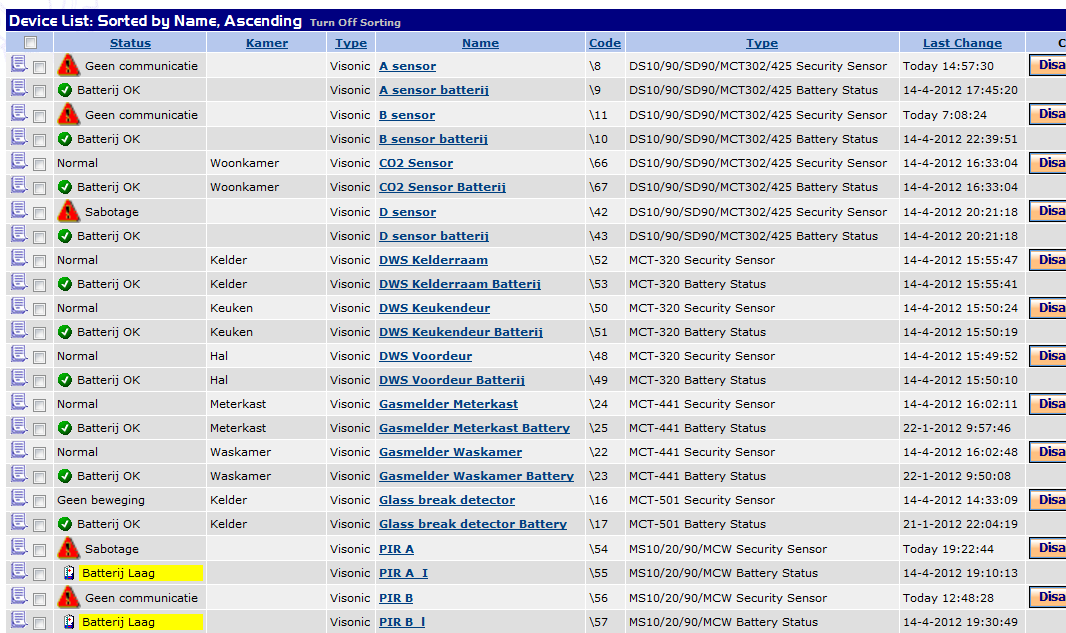Open log icon for D sensor row
The height and width of the screenshot is (633, 1066).
tap(19, 210)
